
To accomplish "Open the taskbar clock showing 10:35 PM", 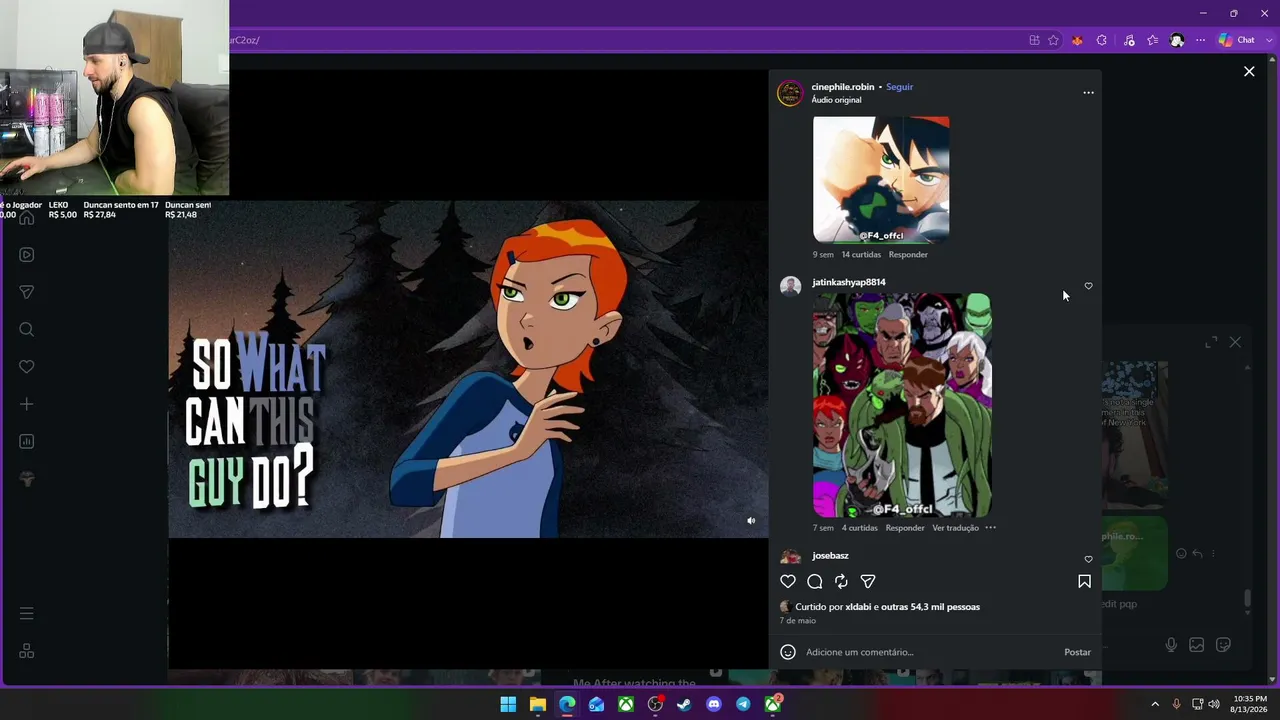I will click(1250, 704).
